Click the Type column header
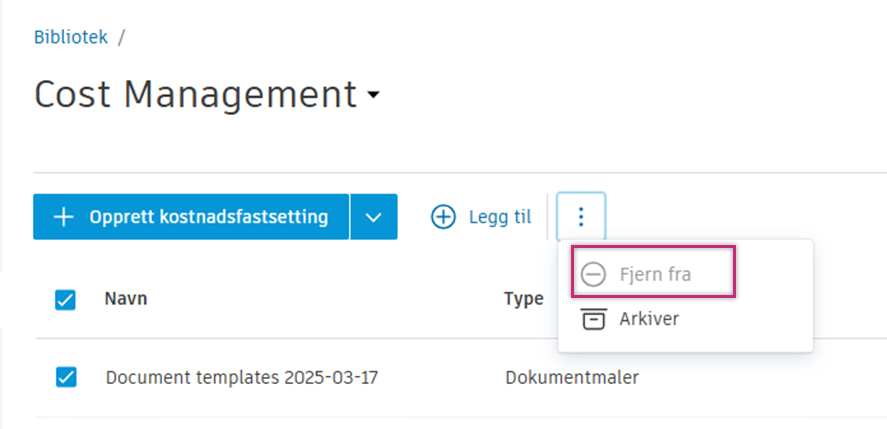This screenshot has height=429, width=887. point(524,299)
